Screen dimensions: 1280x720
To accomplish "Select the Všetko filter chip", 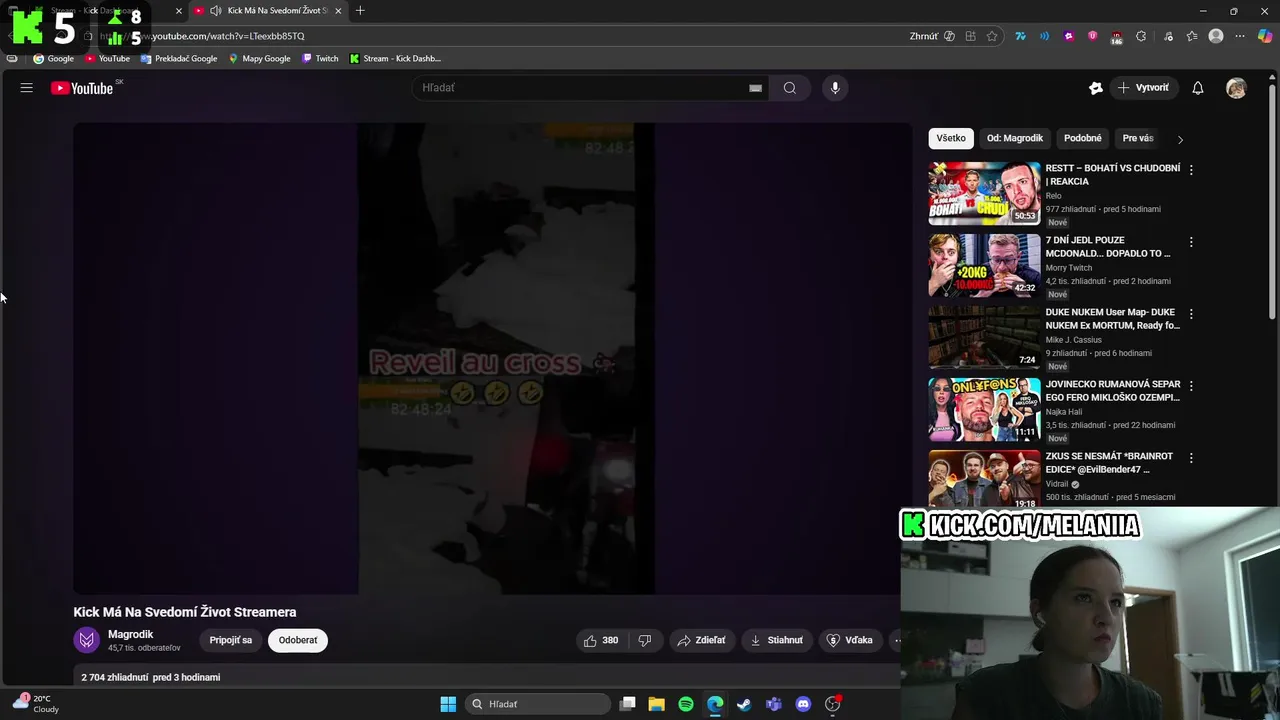I will tap(951, 138).
